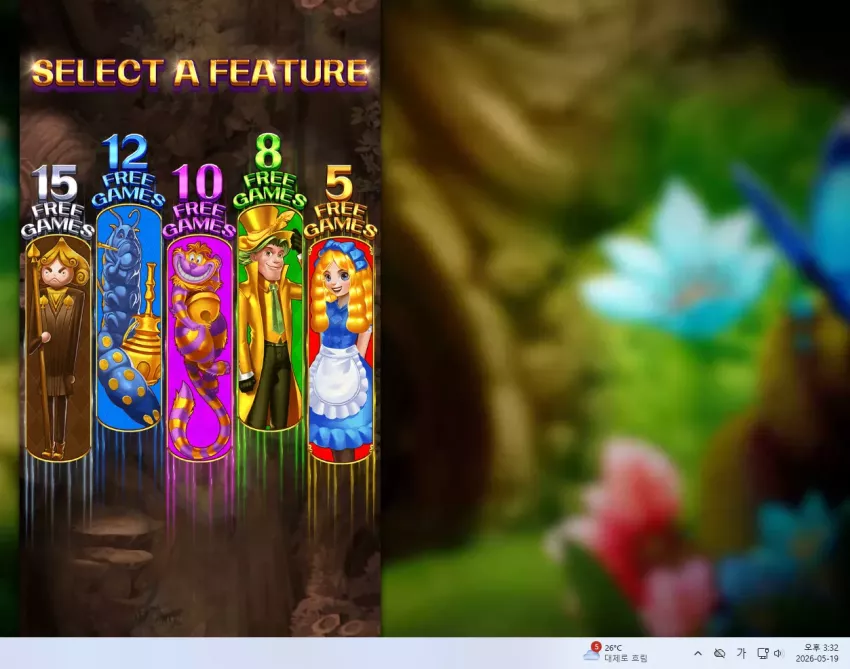Image resolution: width=850 pixels, height=669 pixels.
Task: Open the network display tray icon
Action: point(763,653)
